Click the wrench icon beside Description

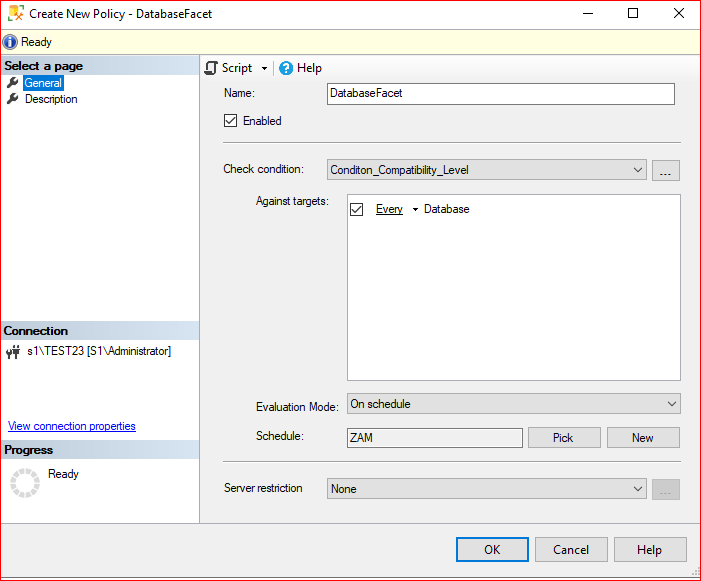coord(13,99)
